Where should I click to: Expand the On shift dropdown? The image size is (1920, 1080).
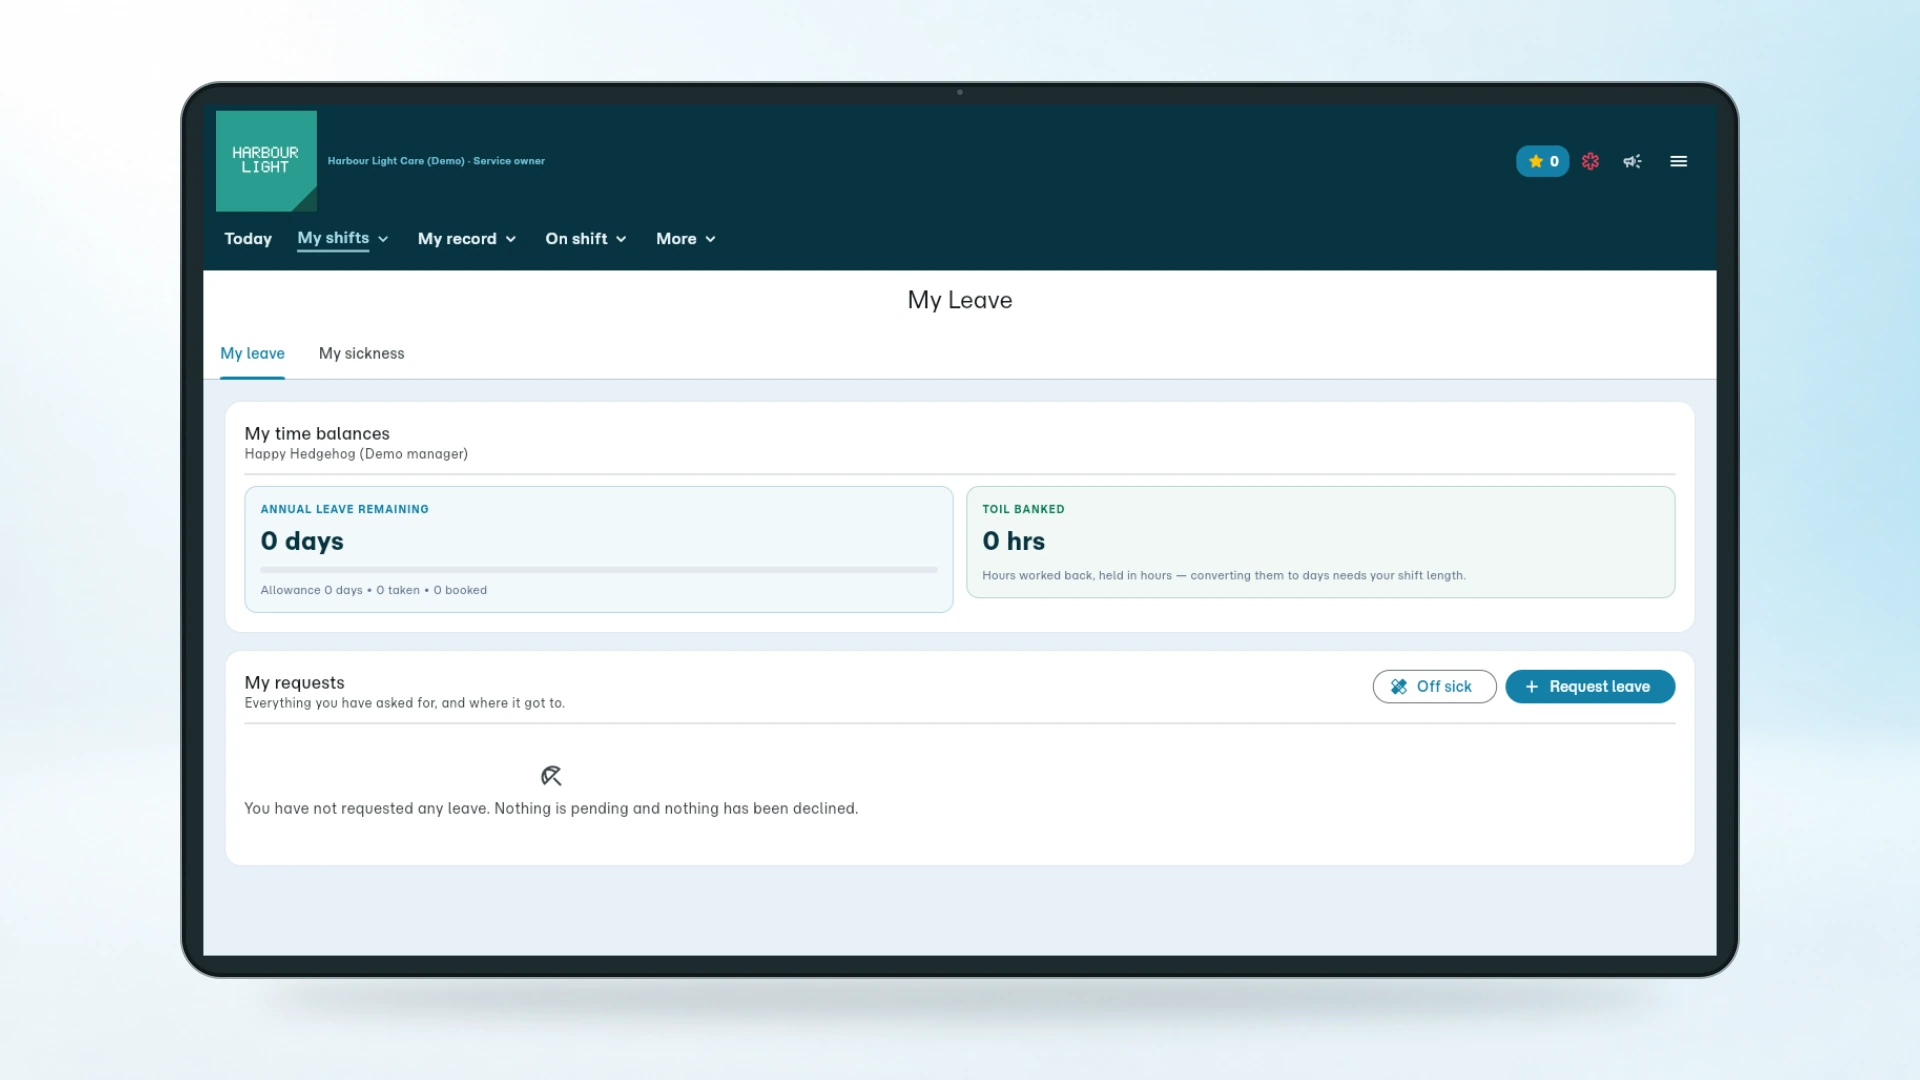586,239
